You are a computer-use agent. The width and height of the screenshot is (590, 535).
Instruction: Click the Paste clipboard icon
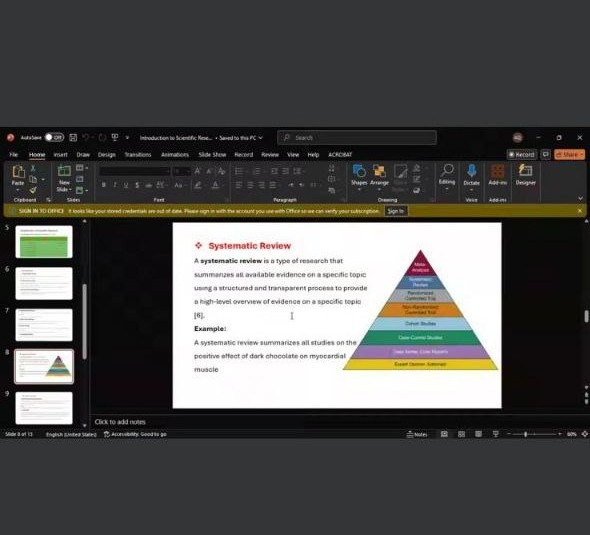point(18,172)
